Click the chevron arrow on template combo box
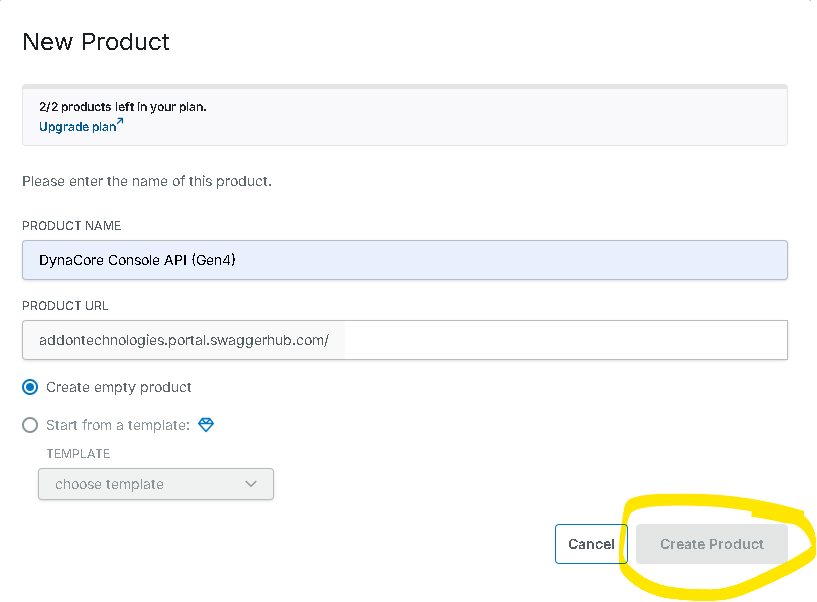Image resolution: width=817 pixels, height=602 pixels. [251, 484]
